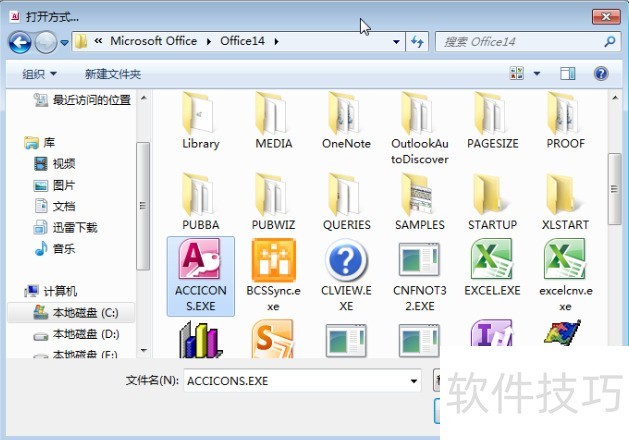The image size is (629, 440).
Task: Select 图片 library
Action: click(x=55, y=185)
